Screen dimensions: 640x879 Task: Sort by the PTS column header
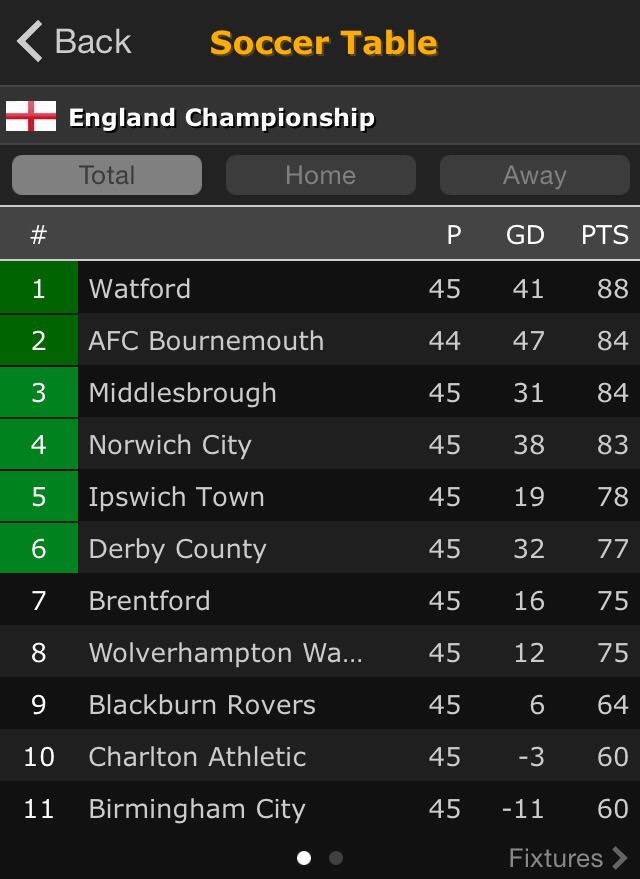click(604, 235)
